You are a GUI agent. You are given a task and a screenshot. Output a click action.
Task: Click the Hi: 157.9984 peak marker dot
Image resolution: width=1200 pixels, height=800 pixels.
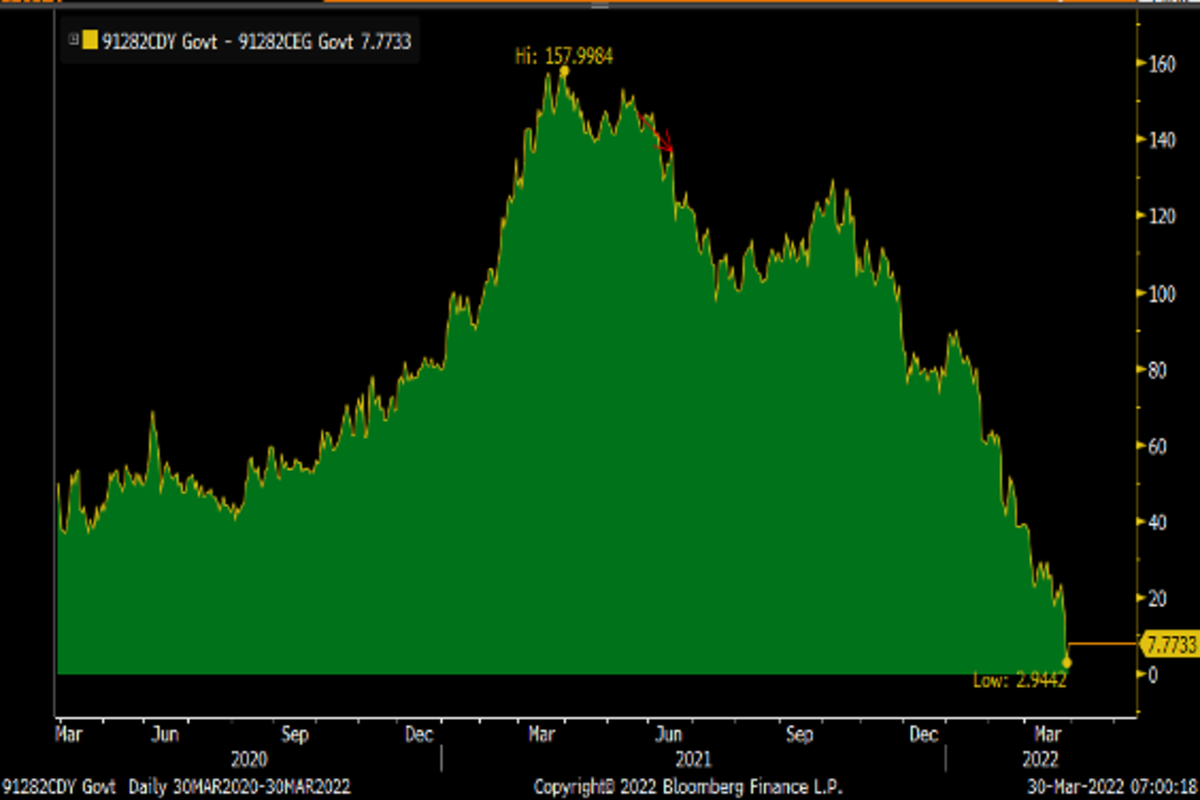pos(565,71)
